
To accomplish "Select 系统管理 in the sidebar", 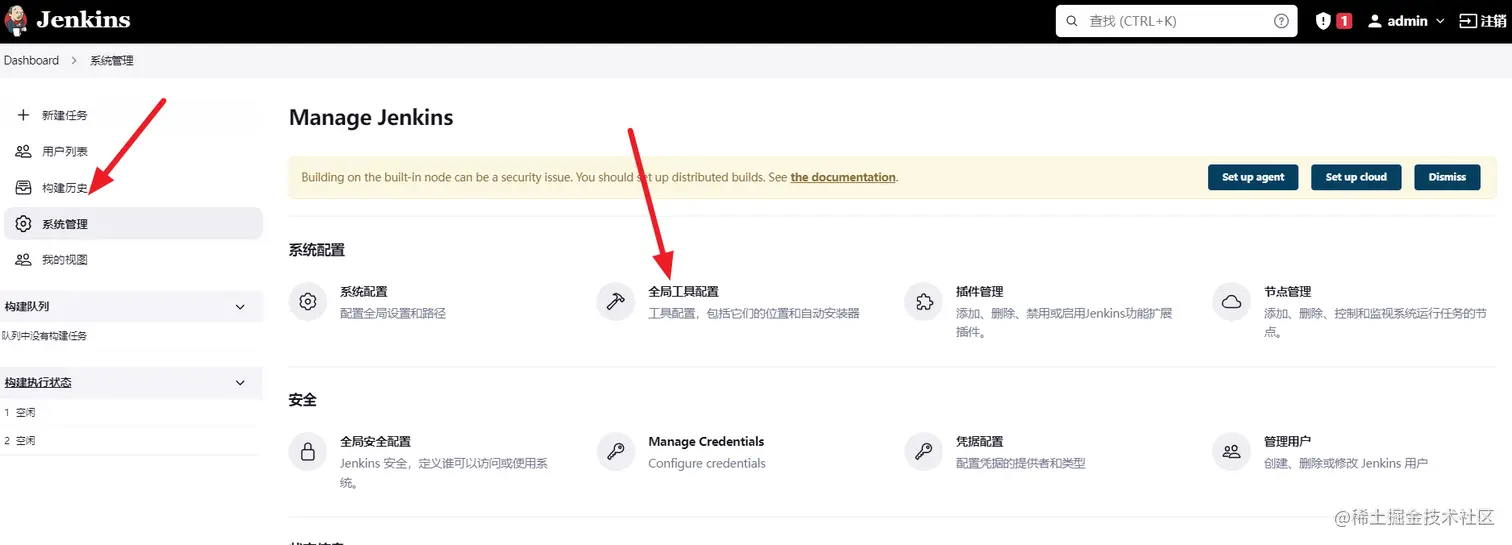I will pos(133,224).
